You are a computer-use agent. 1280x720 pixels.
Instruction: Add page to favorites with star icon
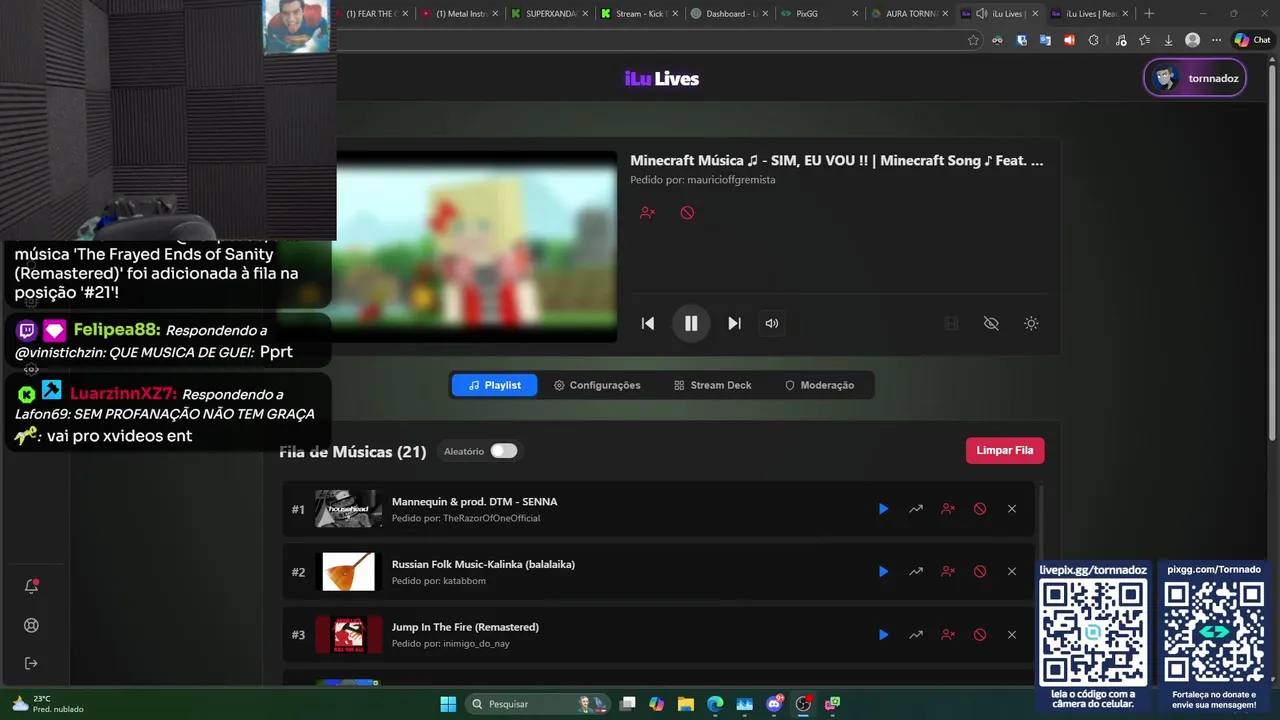click(973, 40)
